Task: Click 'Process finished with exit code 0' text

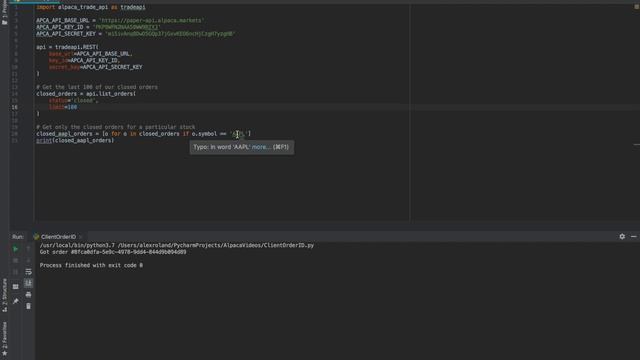Action: [91, 265]
